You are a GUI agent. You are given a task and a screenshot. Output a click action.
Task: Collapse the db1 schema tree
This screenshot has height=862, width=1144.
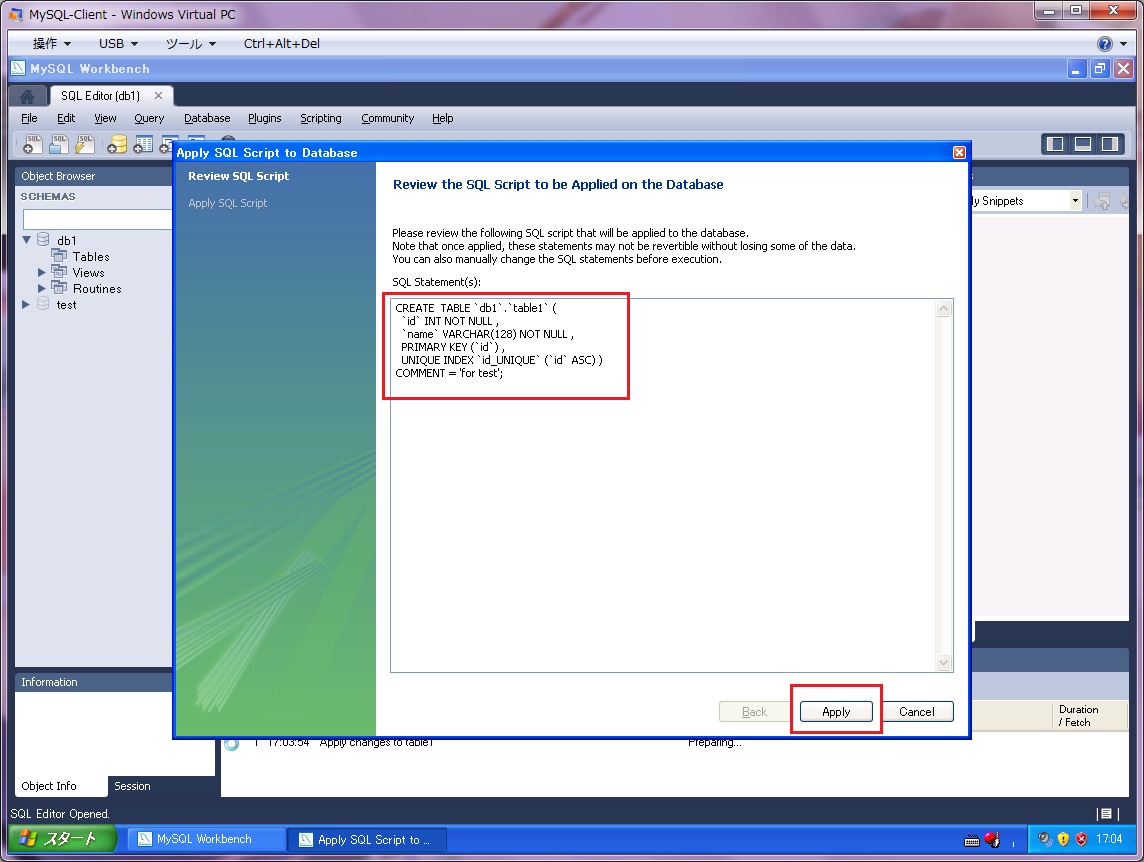[x=26, y=239]
